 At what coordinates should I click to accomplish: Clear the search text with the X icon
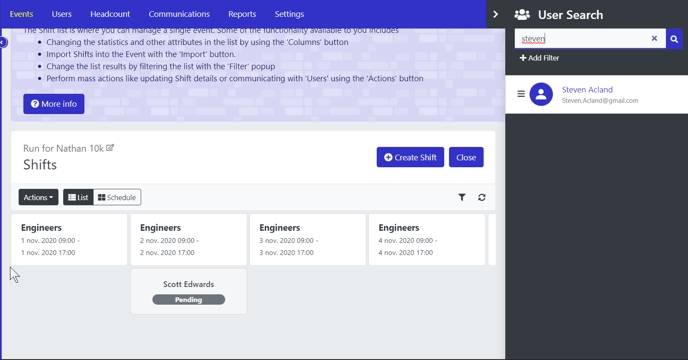[x=654, y=39]
